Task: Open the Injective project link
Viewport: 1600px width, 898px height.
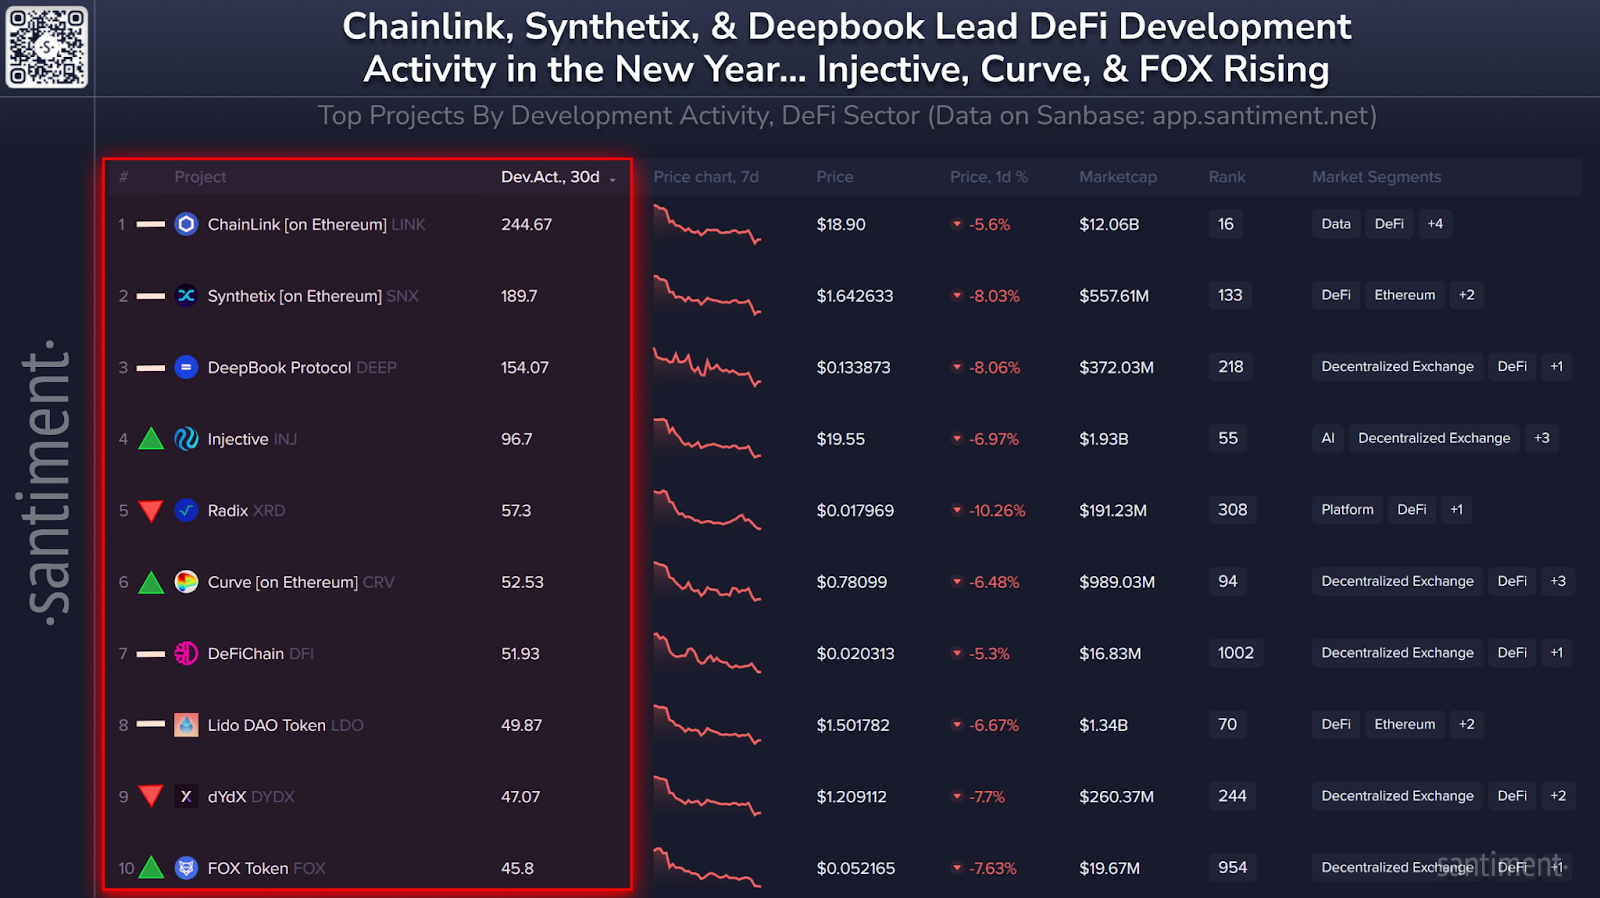Action: click(238, 439)
